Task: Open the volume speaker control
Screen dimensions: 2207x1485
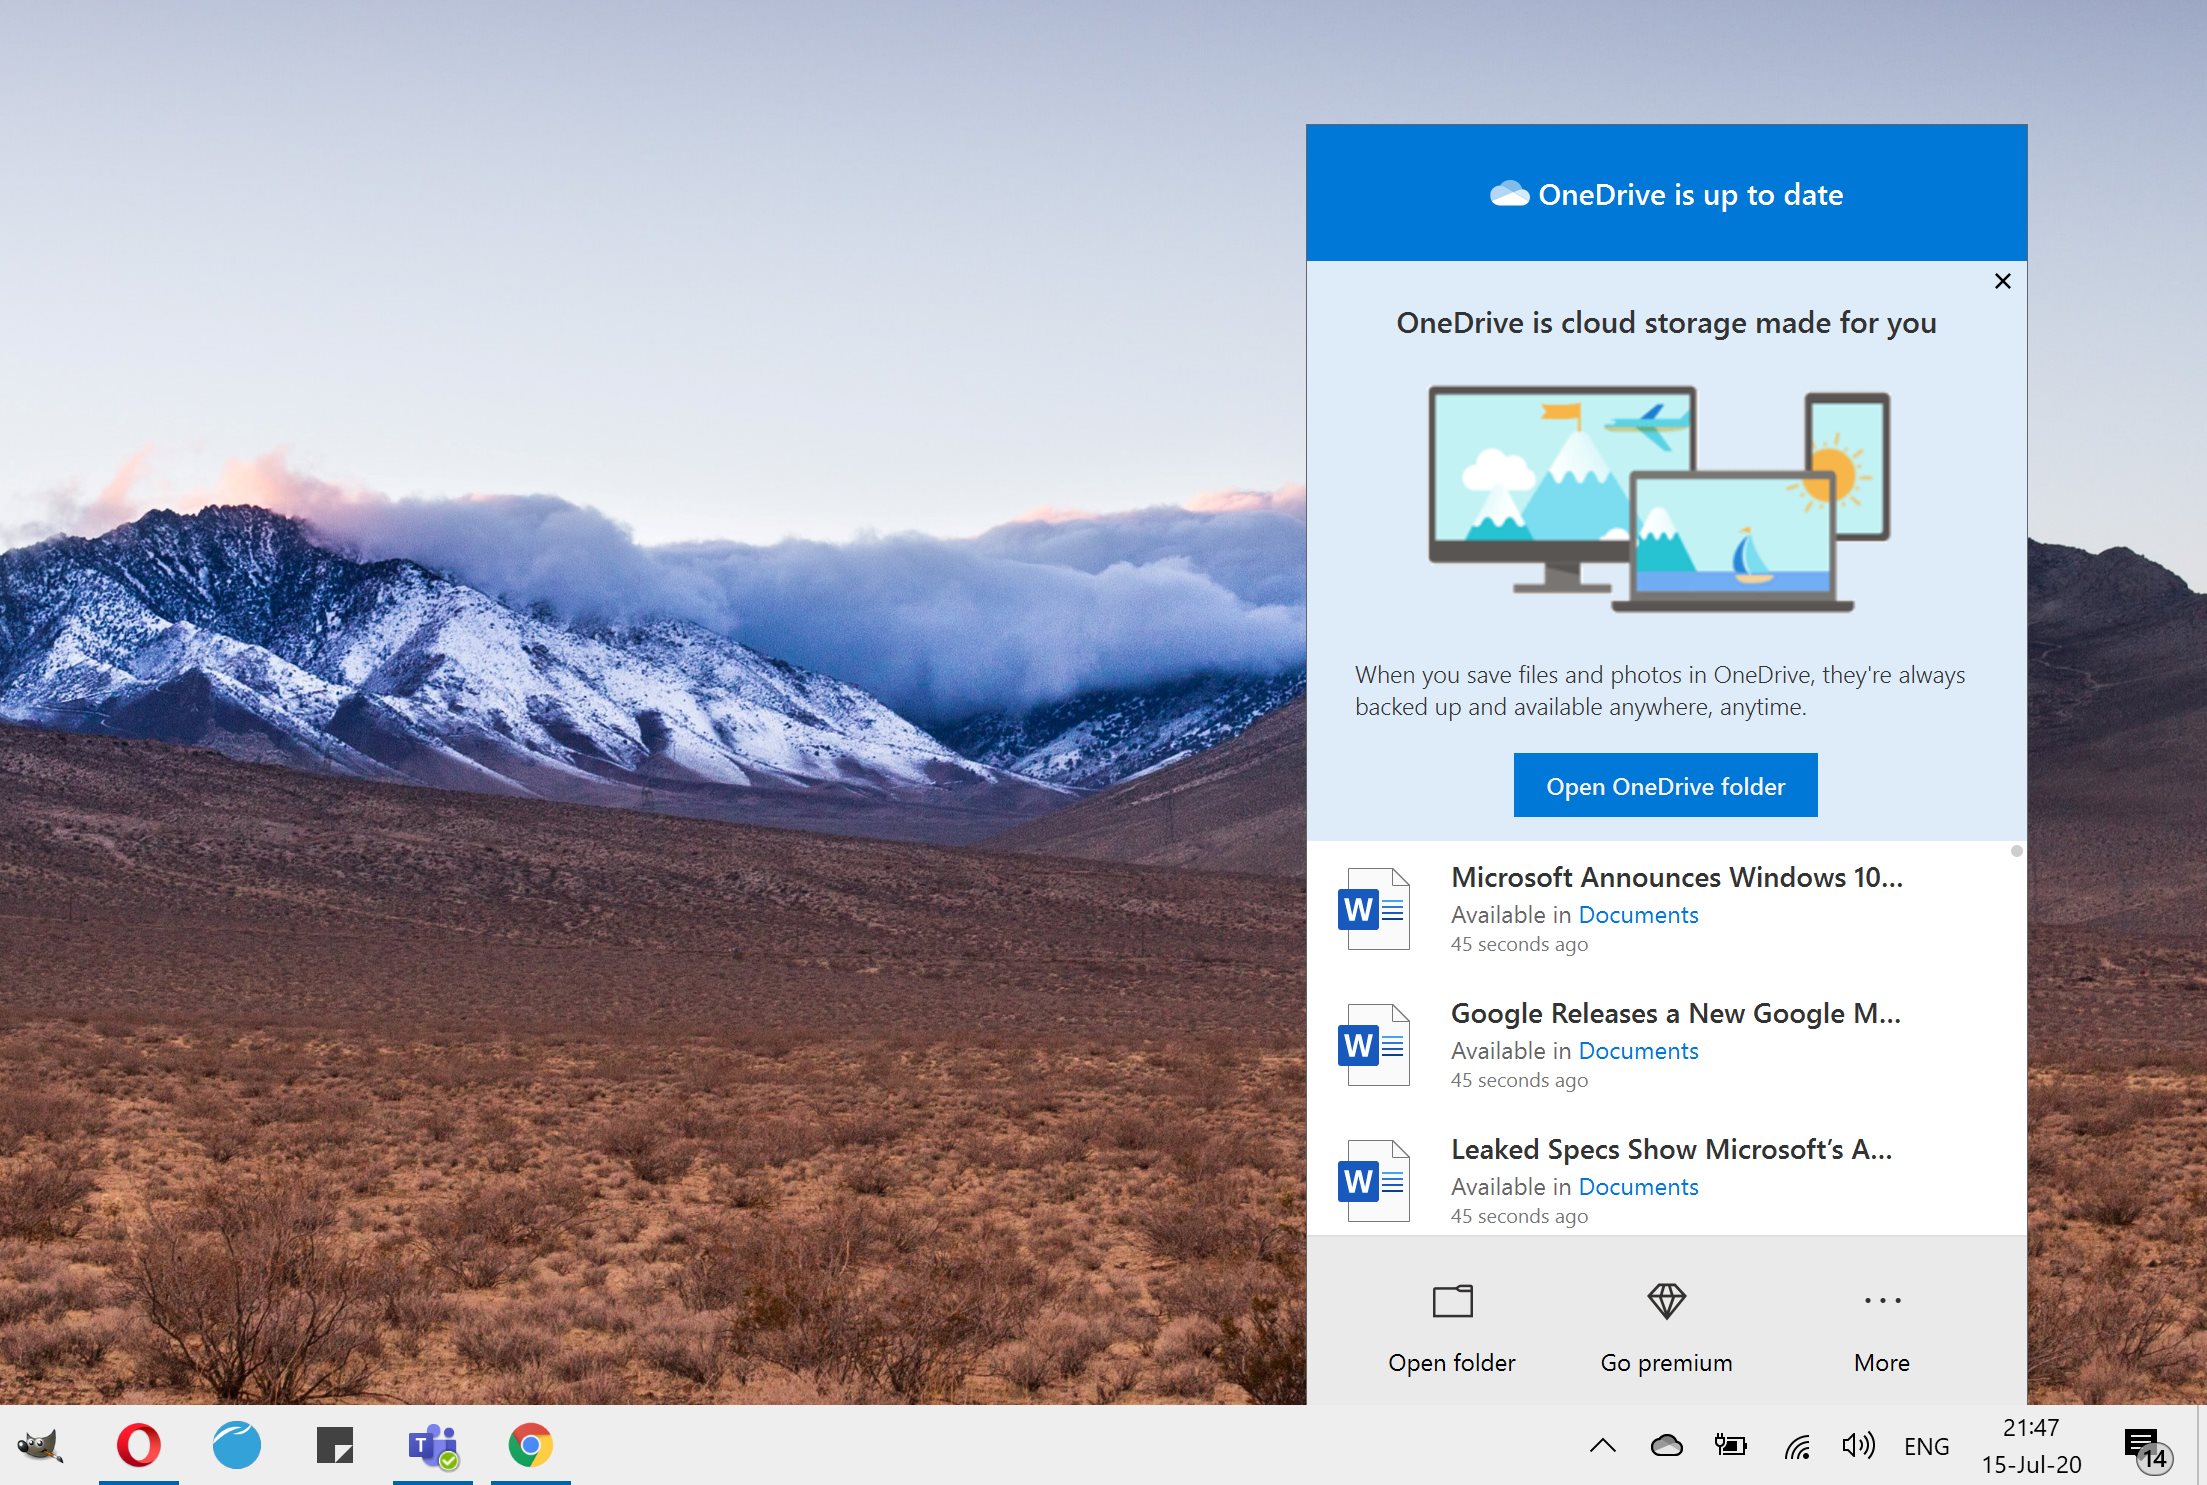Action: click(x=1858, y=1445)
